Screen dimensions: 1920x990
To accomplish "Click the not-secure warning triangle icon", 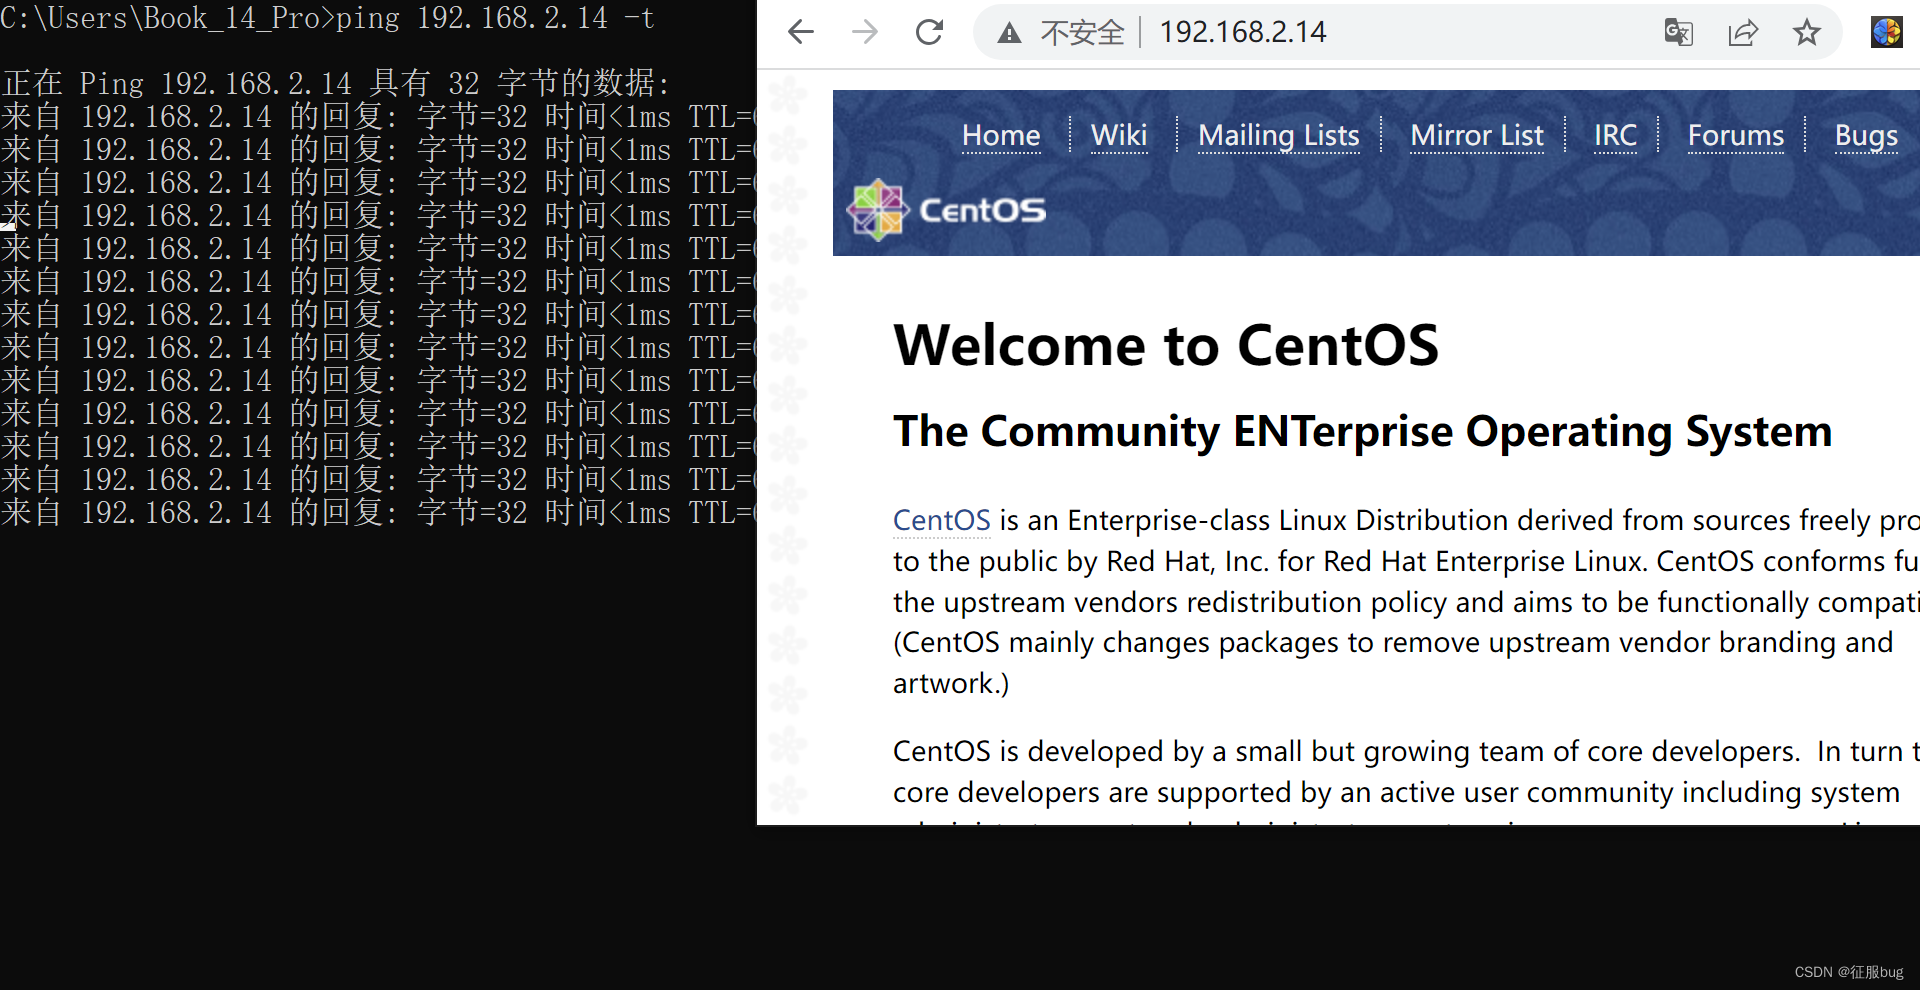I will (x=1009, y=33).
